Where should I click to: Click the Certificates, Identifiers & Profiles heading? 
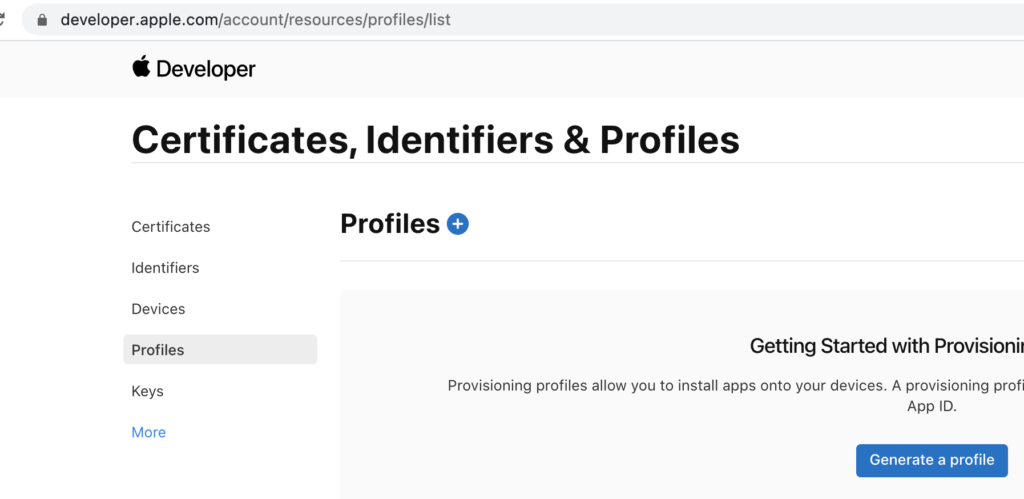436,140
